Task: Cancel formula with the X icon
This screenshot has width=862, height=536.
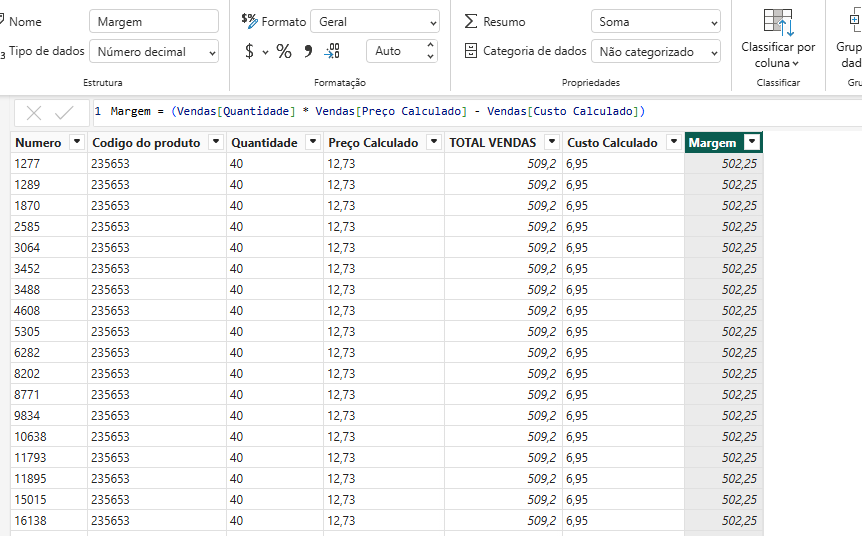Action: click(34, 113)
